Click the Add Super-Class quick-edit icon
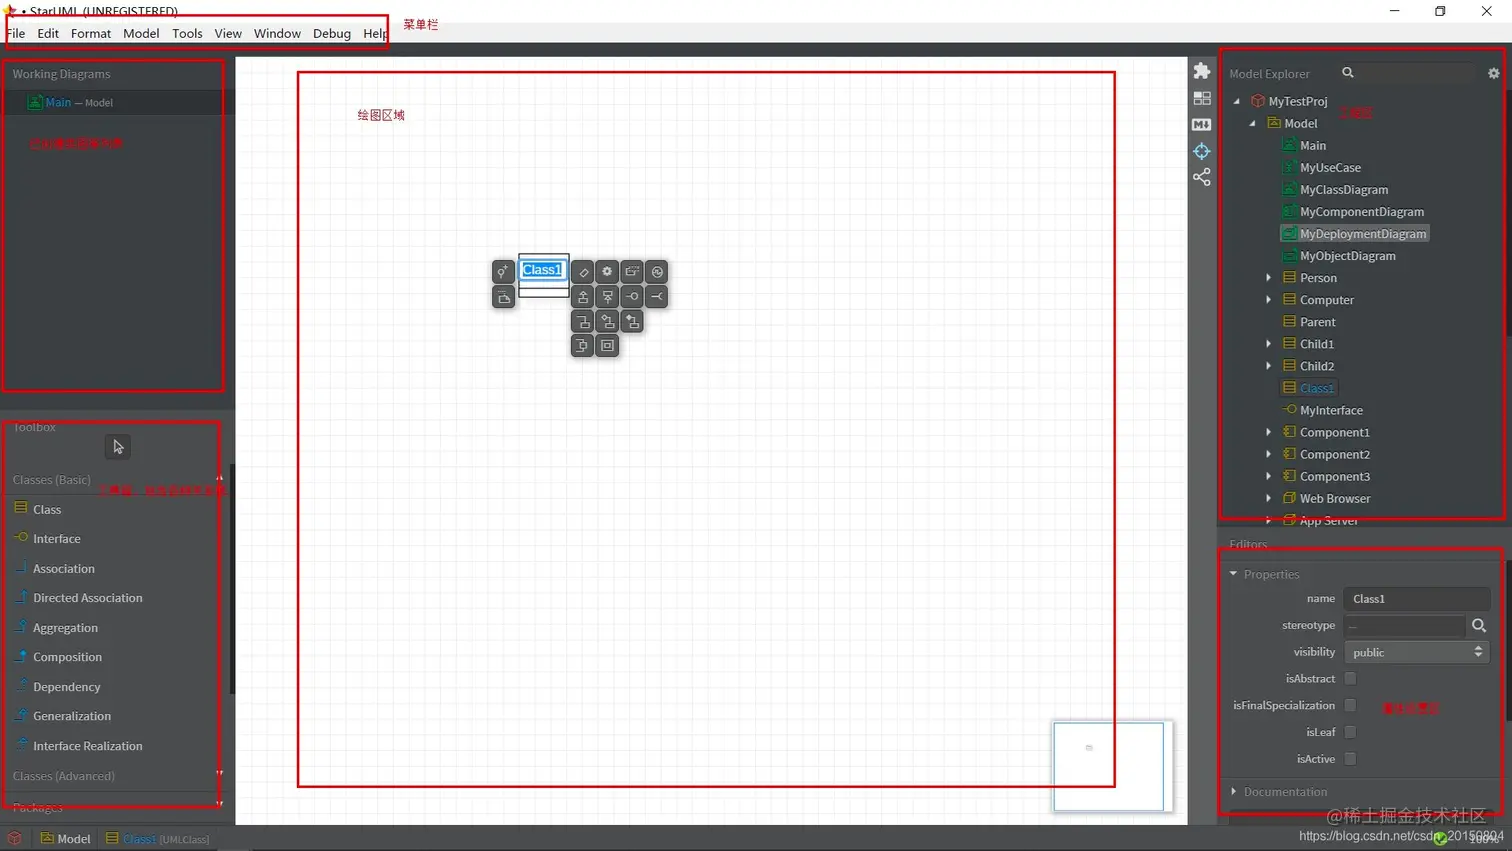 coord(607,297)
